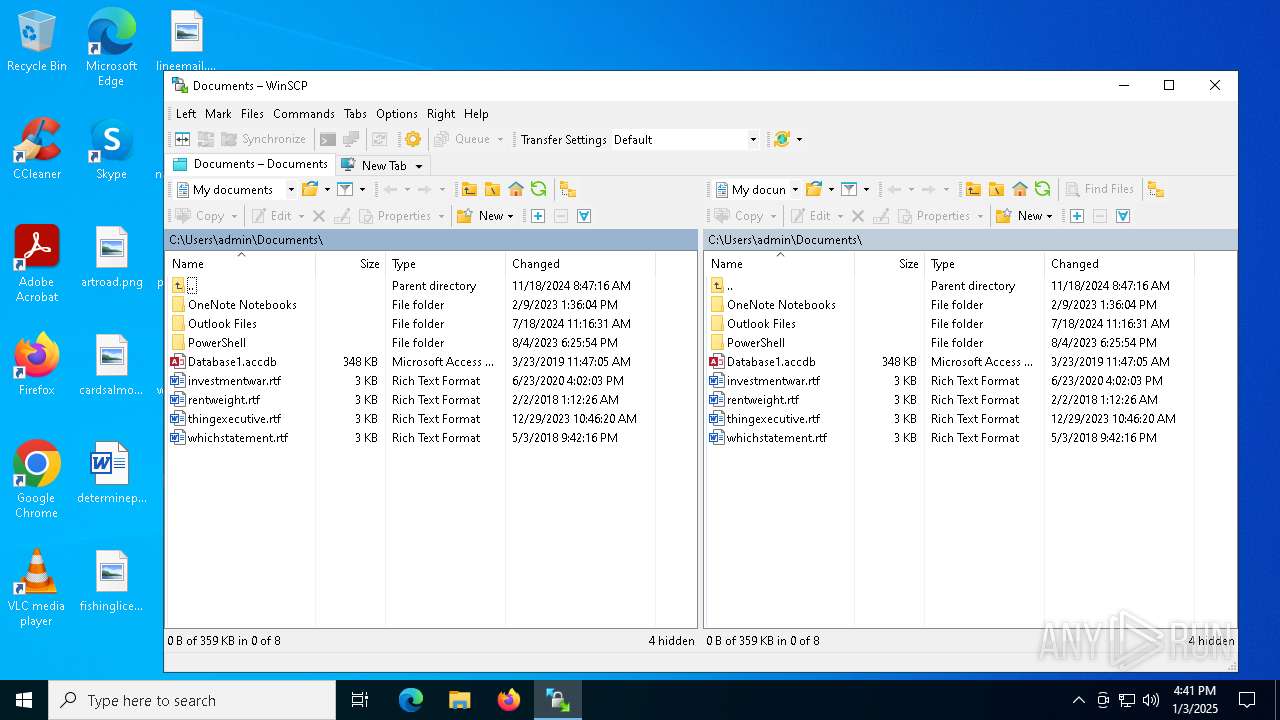1280x720 pixels.
Task: Refresh the right panel directory
Action: 1043,189
